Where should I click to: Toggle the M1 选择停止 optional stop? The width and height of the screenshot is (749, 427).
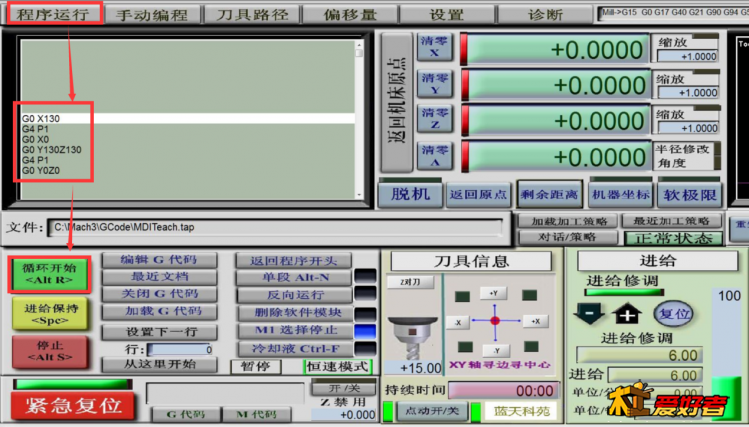click(x=295, y=331)
